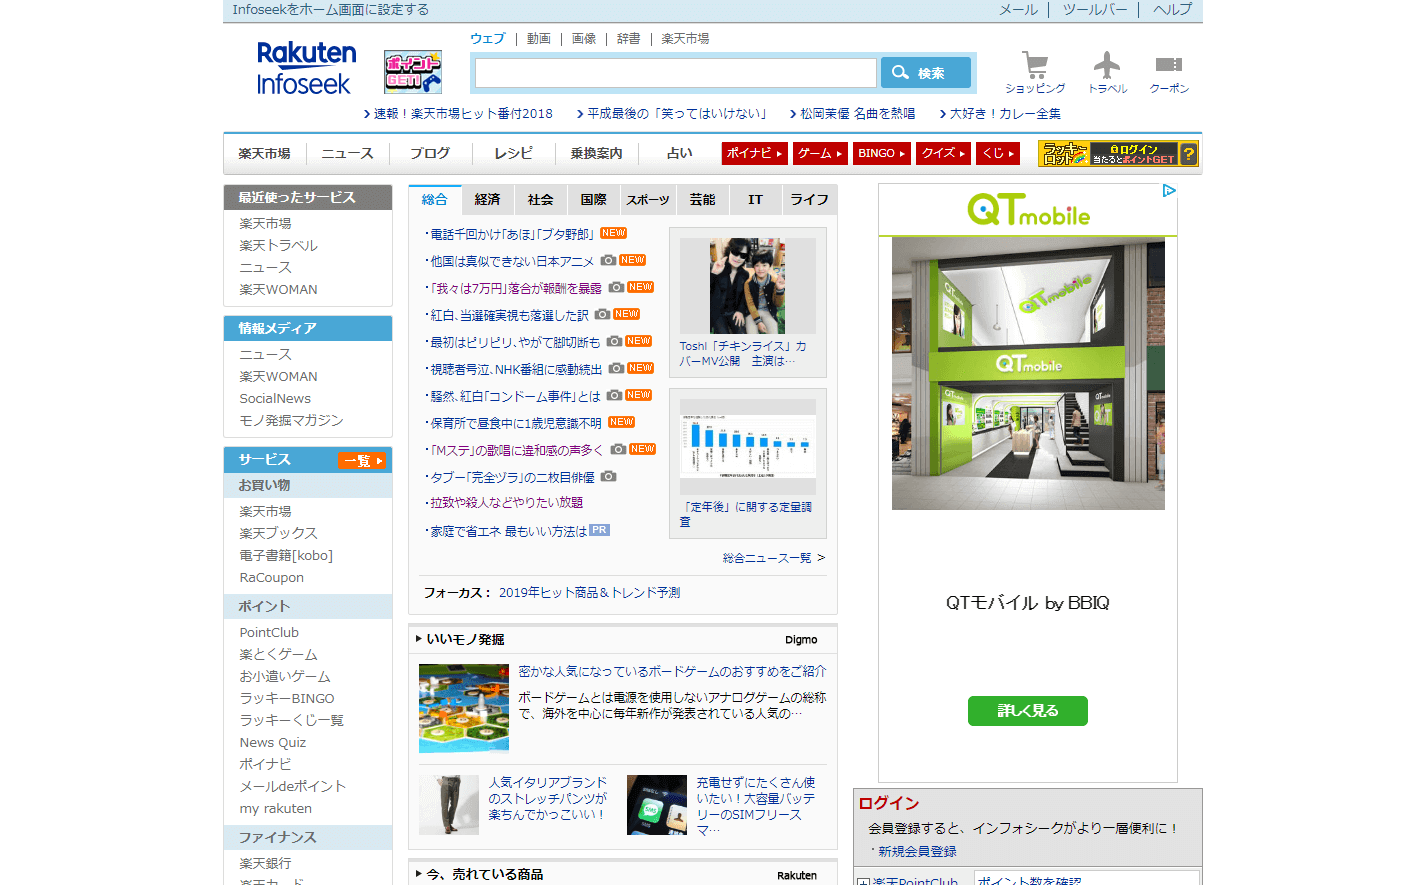This screenshot has width=1425, height=885.
Task: Click the Rakuten Infoseek logo
Action: [x=306, y=68]
